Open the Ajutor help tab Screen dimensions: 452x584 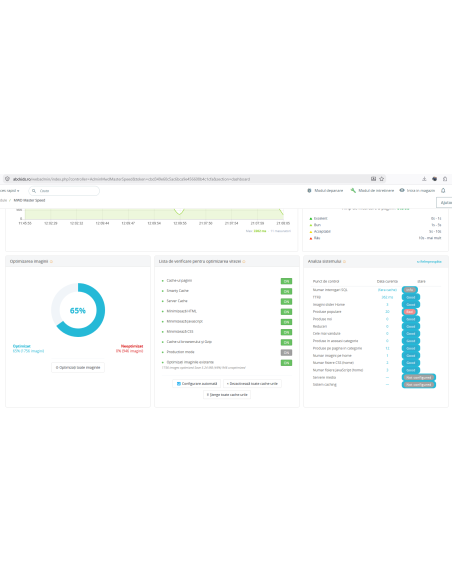(445, 203)
